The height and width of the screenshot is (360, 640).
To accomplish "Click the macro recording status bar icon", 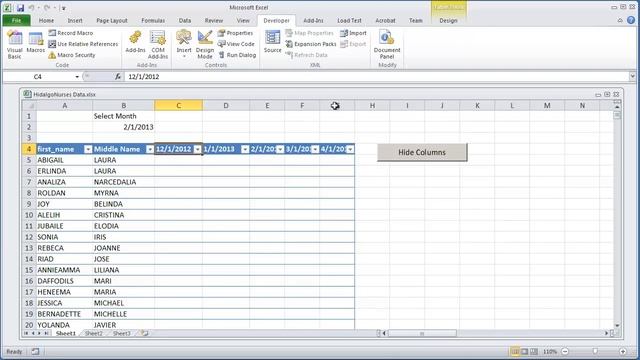I will [x=36, y=351].
